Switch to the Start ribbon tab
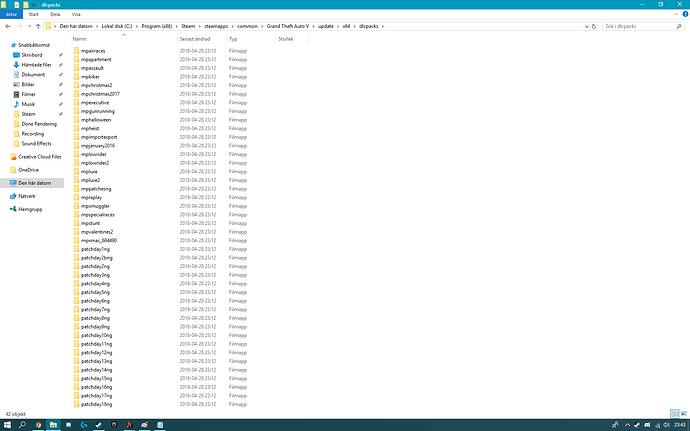The width and height of the screenshot is (690, 431). point(34,14)
